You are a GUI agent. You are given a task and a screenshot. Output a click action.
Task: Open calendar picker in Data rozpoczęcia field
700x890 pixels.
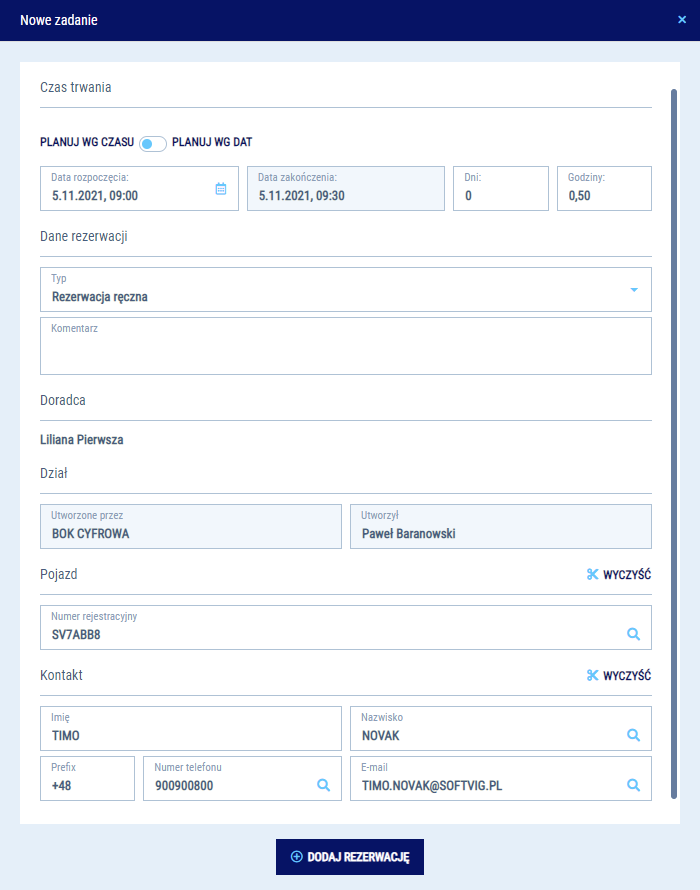(221, 188)
